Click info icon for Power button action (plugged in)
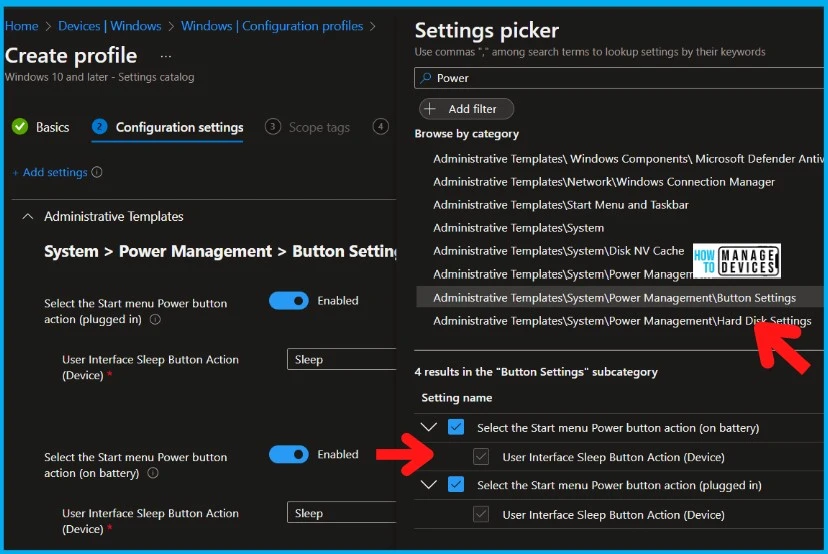Screen dimensions: 828x554 (155, 320)
